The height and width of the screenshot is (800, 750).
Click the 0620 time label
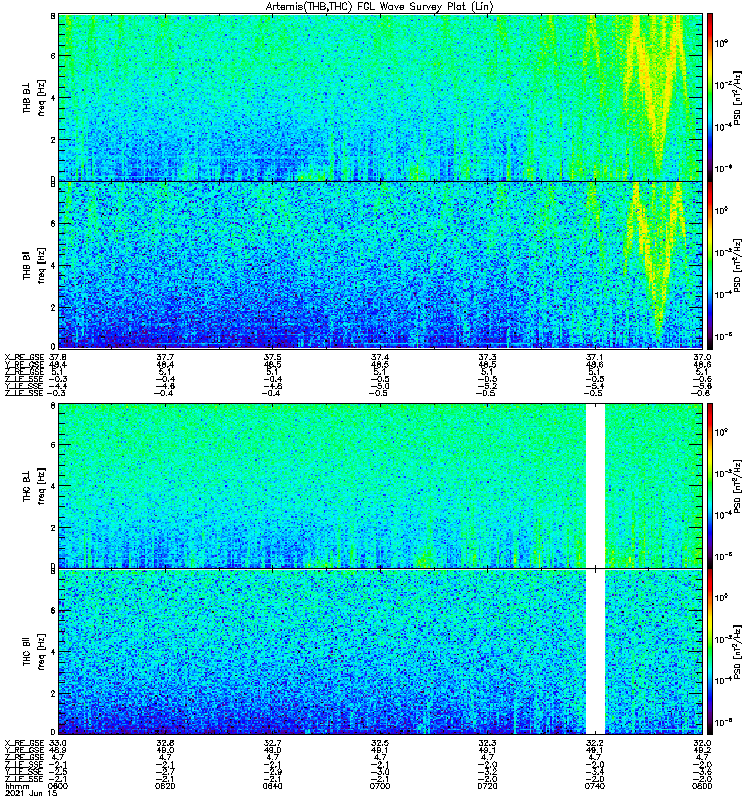click(x=165, y=786)
